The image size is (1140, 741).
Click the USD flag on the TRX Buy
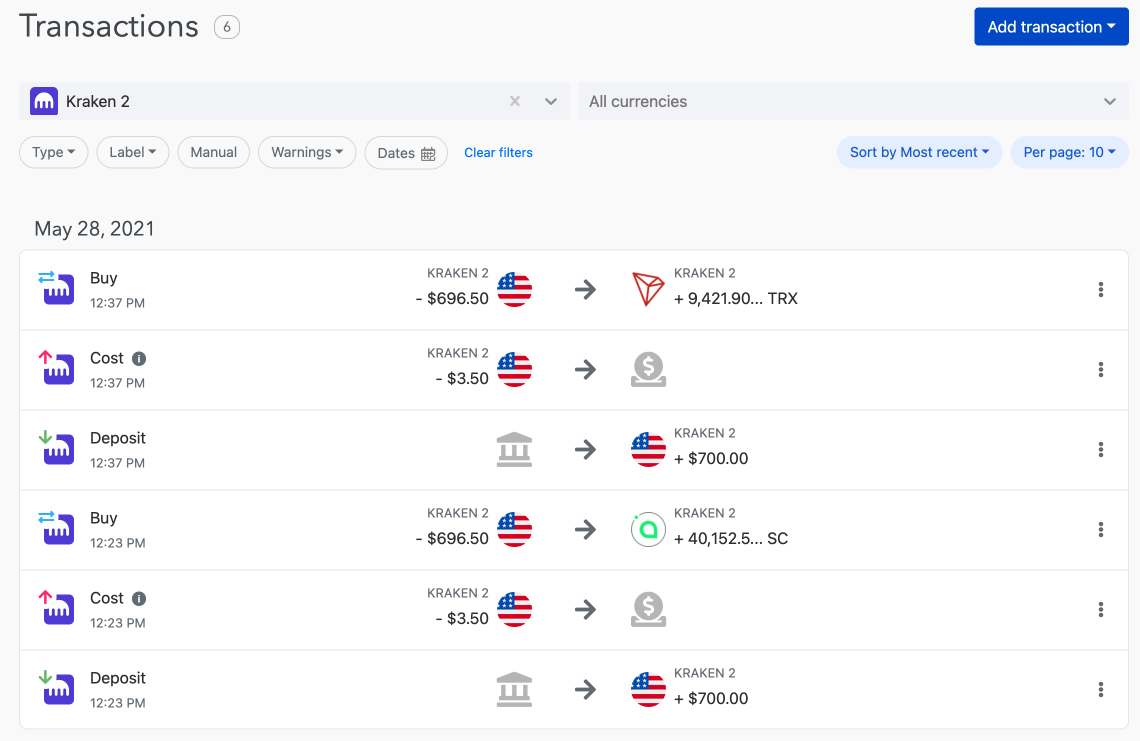point(515,289)
